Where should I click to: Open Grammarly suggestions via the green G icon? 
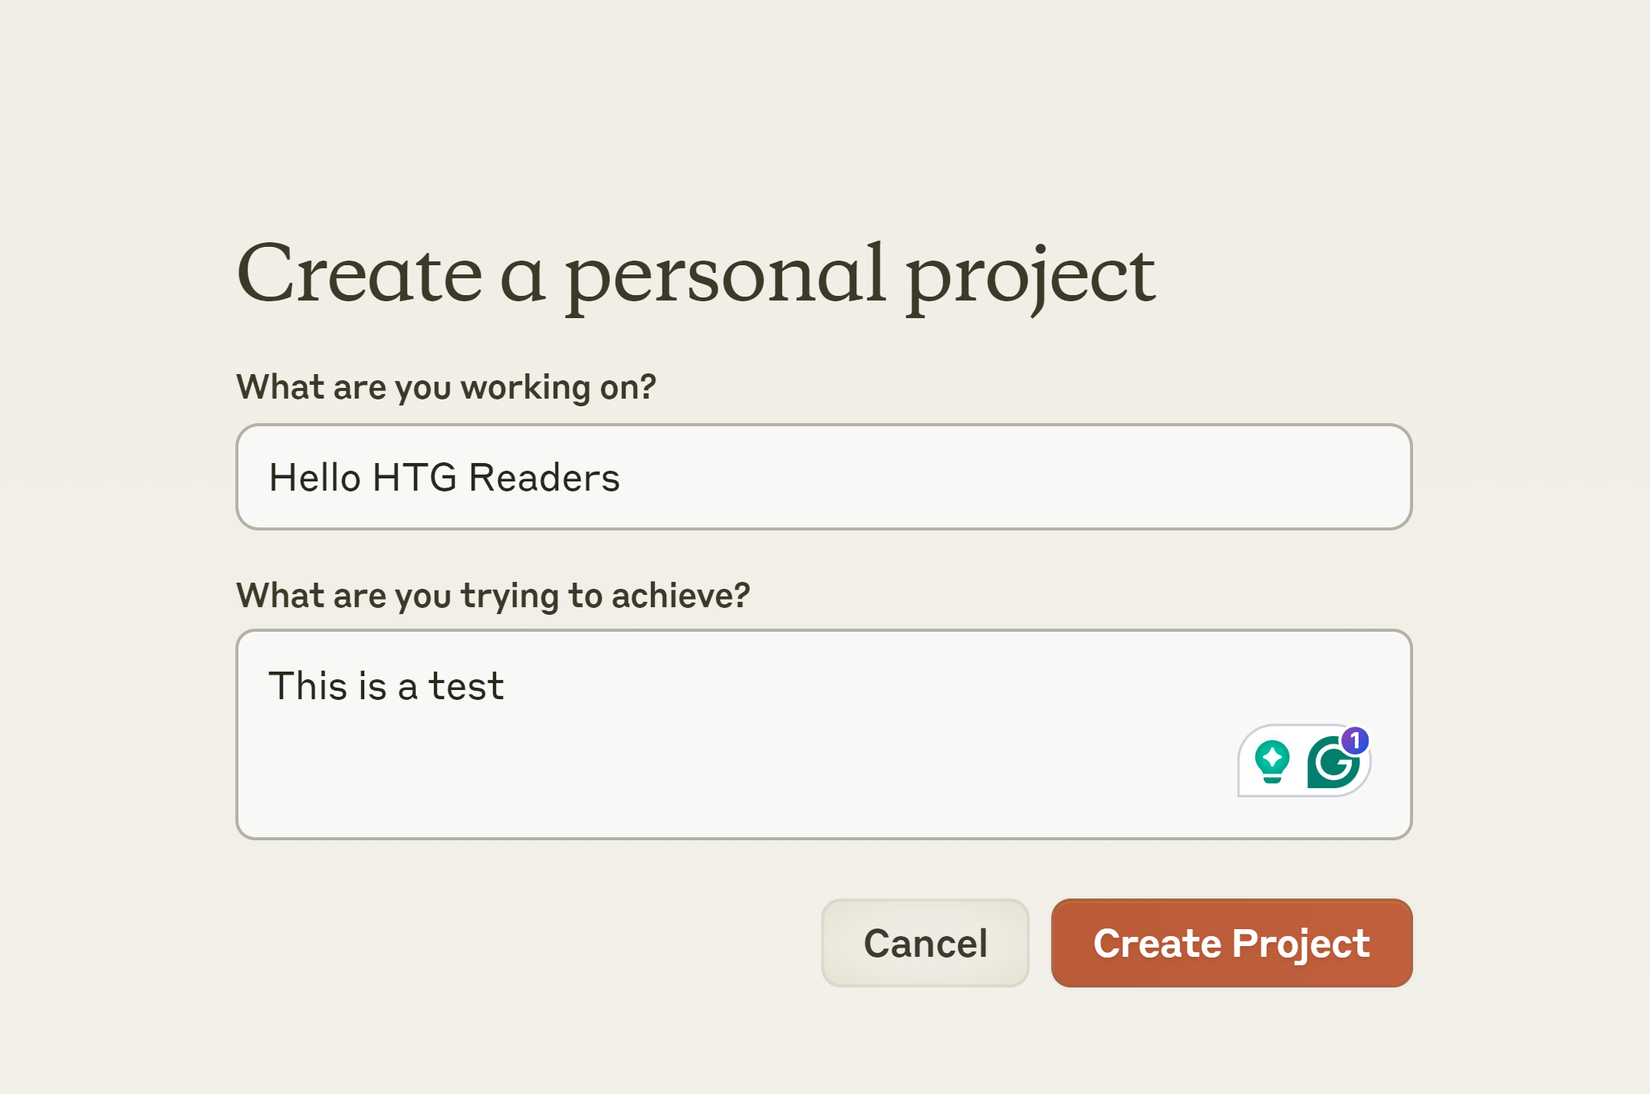click(x=1333, y=760)
